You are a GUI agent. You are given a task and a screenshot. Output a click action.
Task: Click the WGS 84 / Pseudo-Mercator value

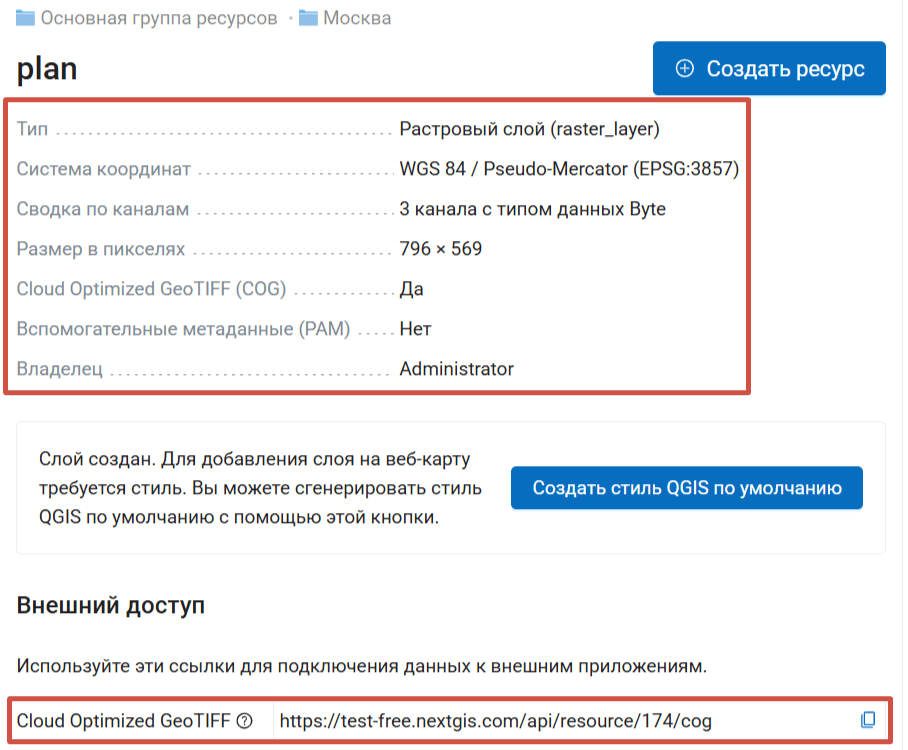tap(568, 169)
